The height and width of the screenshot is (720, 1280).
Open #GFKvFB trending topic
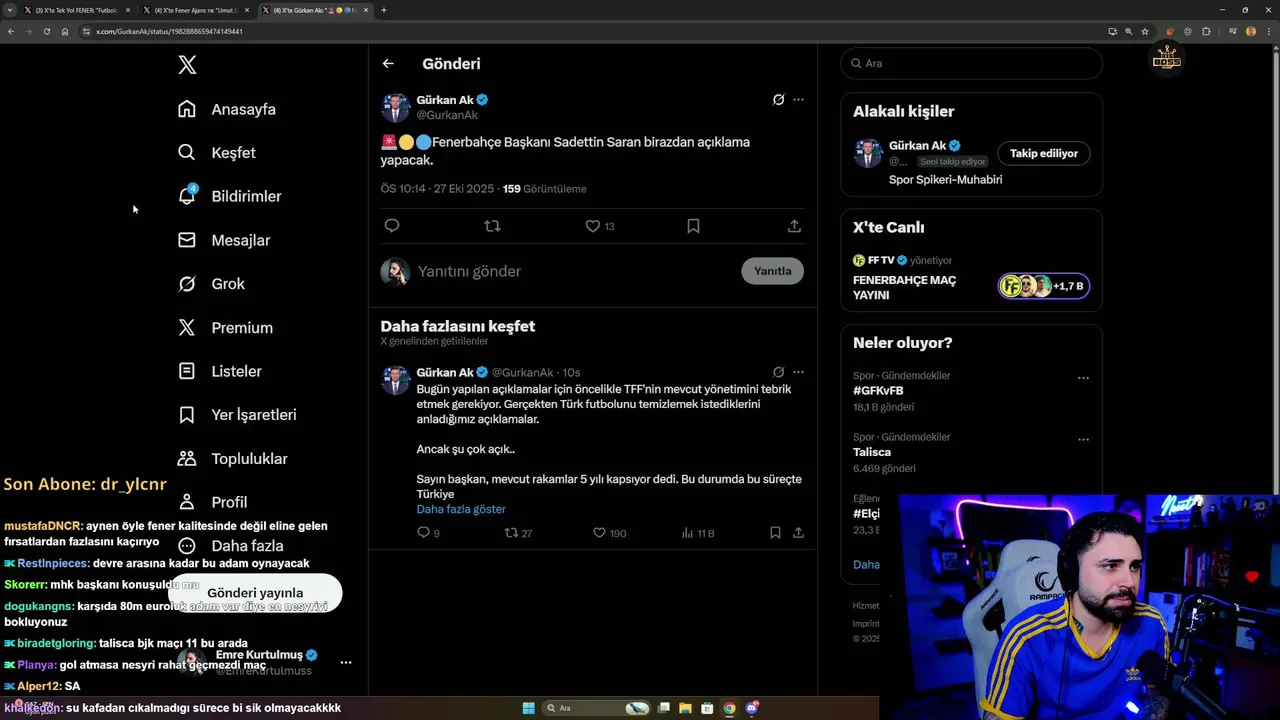878,391
